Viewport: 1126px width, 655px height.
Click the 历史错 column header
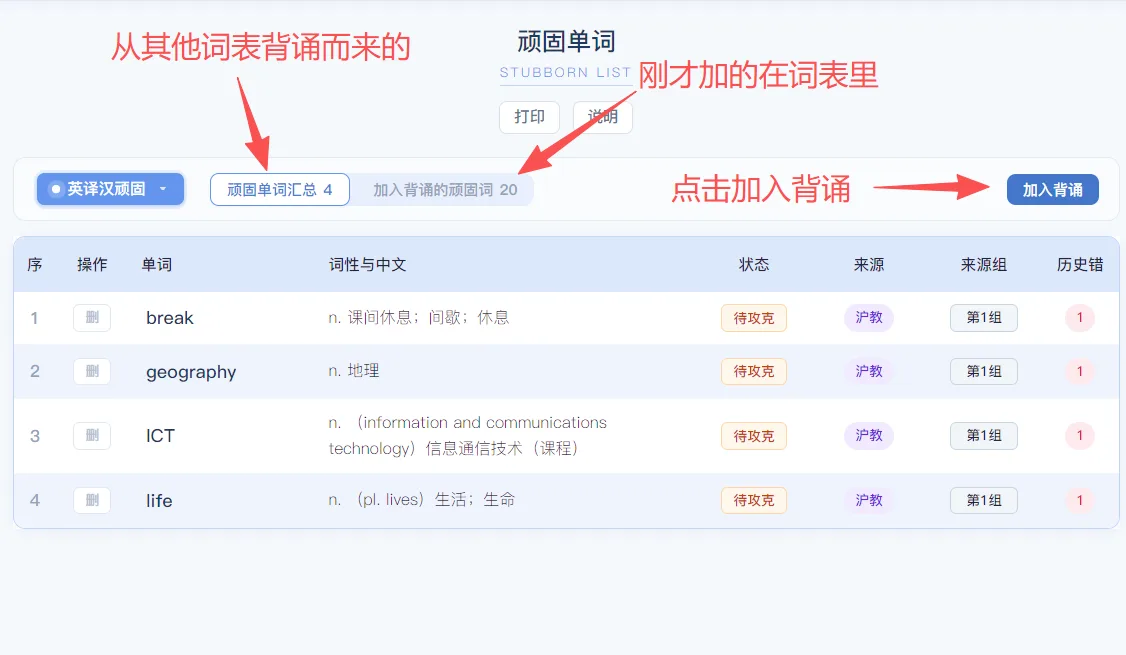click(x=1080, y=264)
